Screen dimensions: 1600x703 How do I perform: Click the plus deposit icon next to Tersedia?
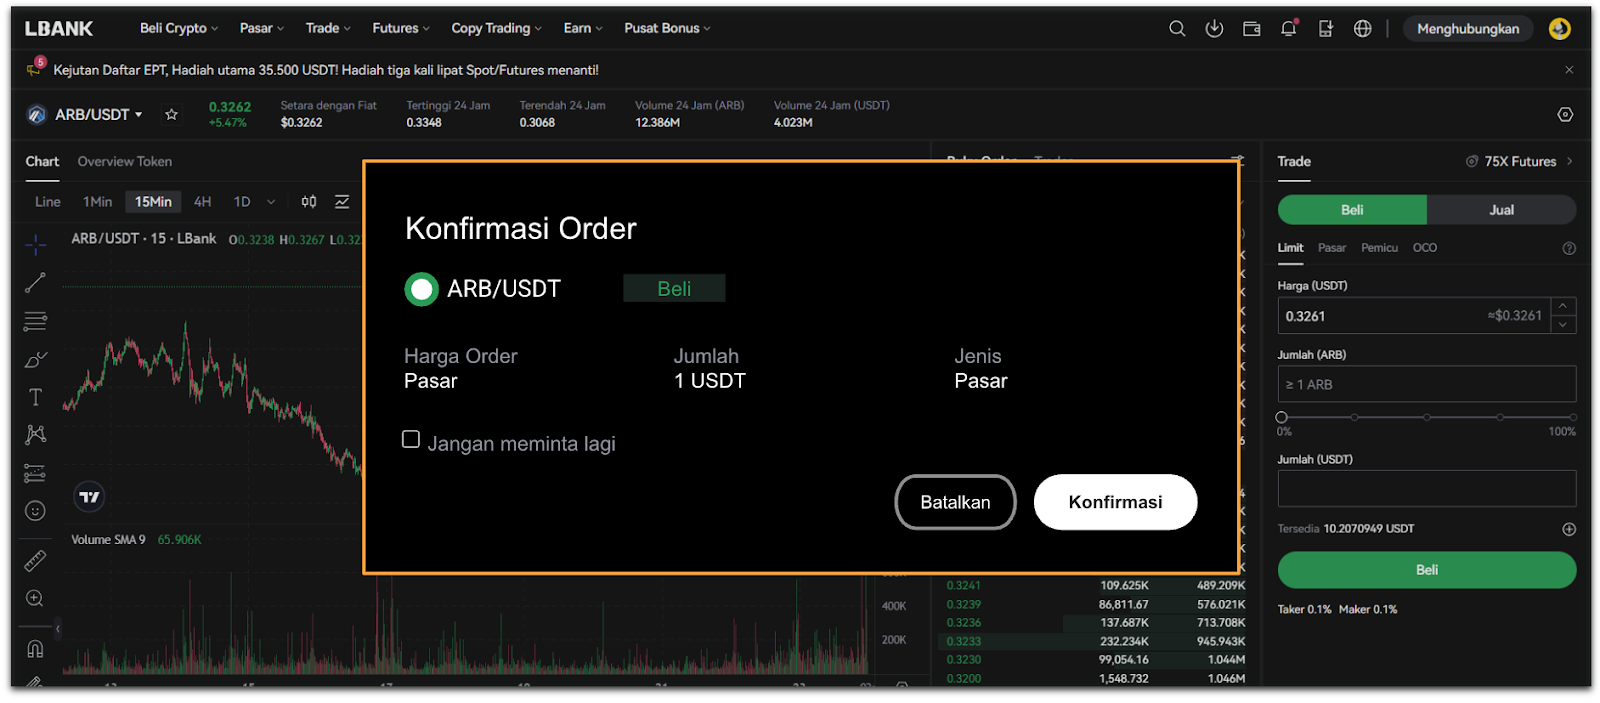[1569, 529]
